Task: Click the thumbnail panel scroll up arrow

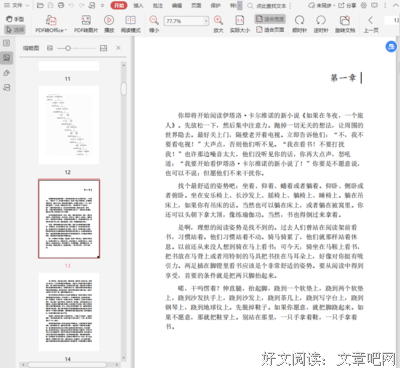Action: 124,65
